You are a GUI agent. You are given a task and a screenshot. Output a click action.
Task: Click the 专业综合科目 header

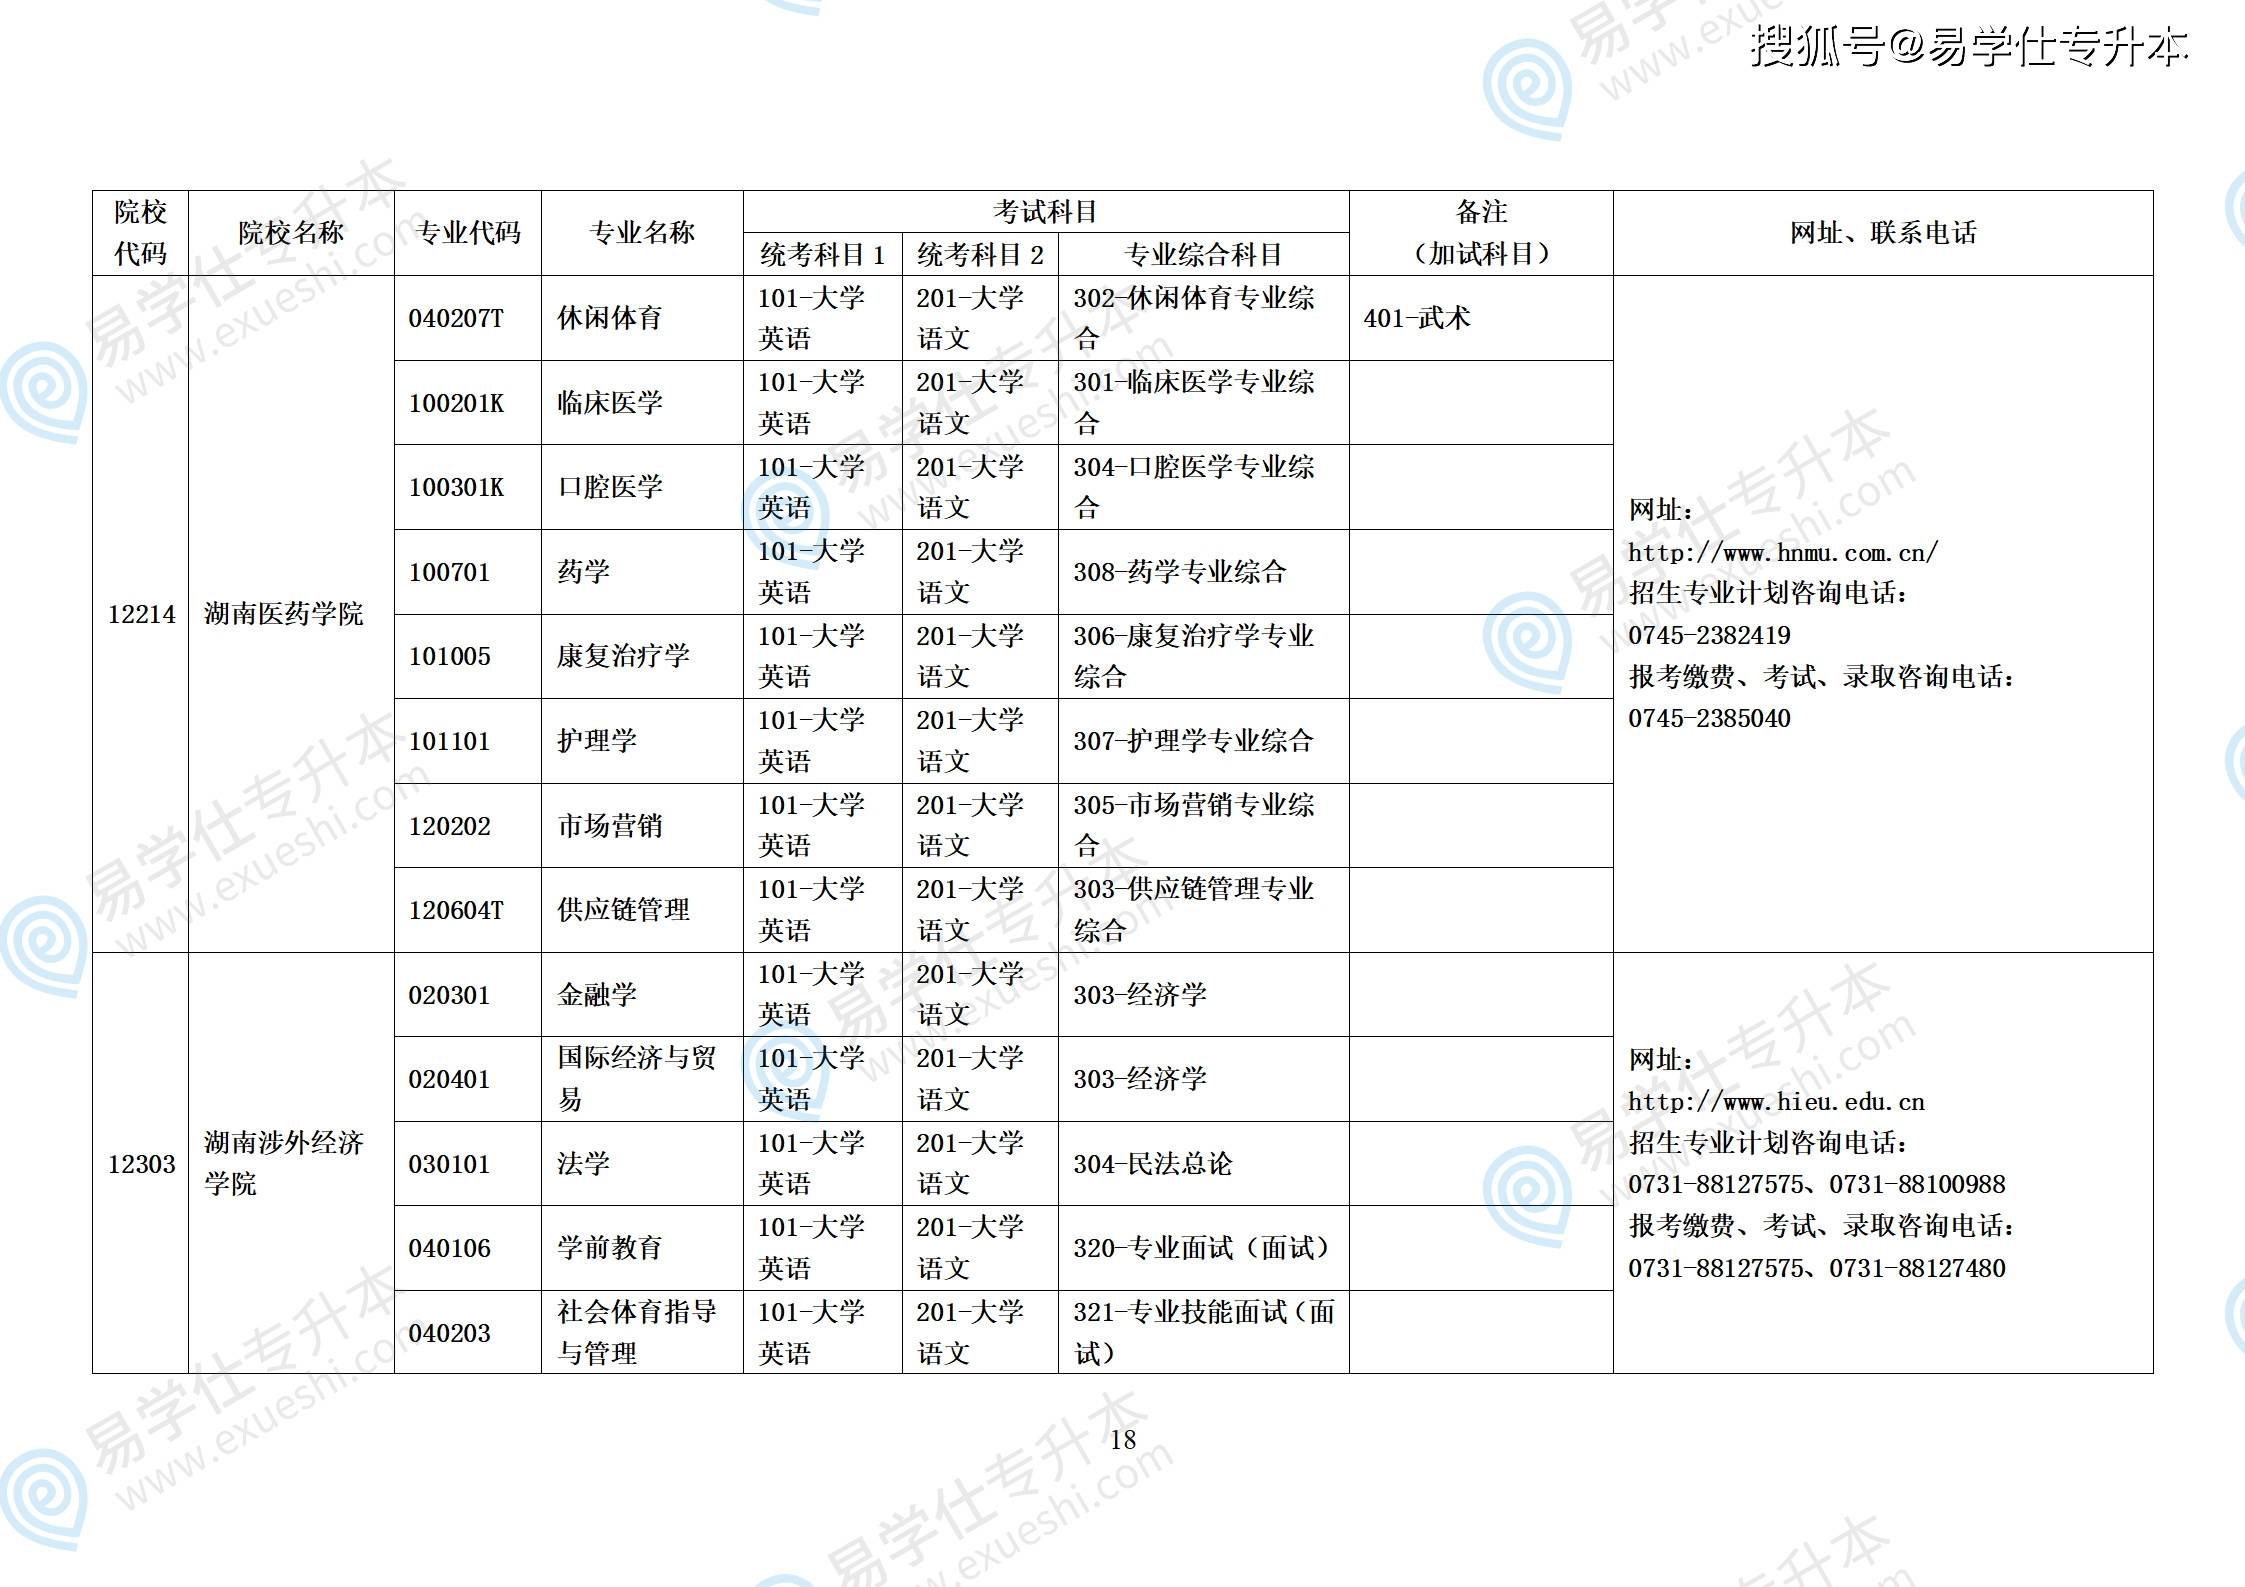pyautogui.click(x=1204, y=255)
